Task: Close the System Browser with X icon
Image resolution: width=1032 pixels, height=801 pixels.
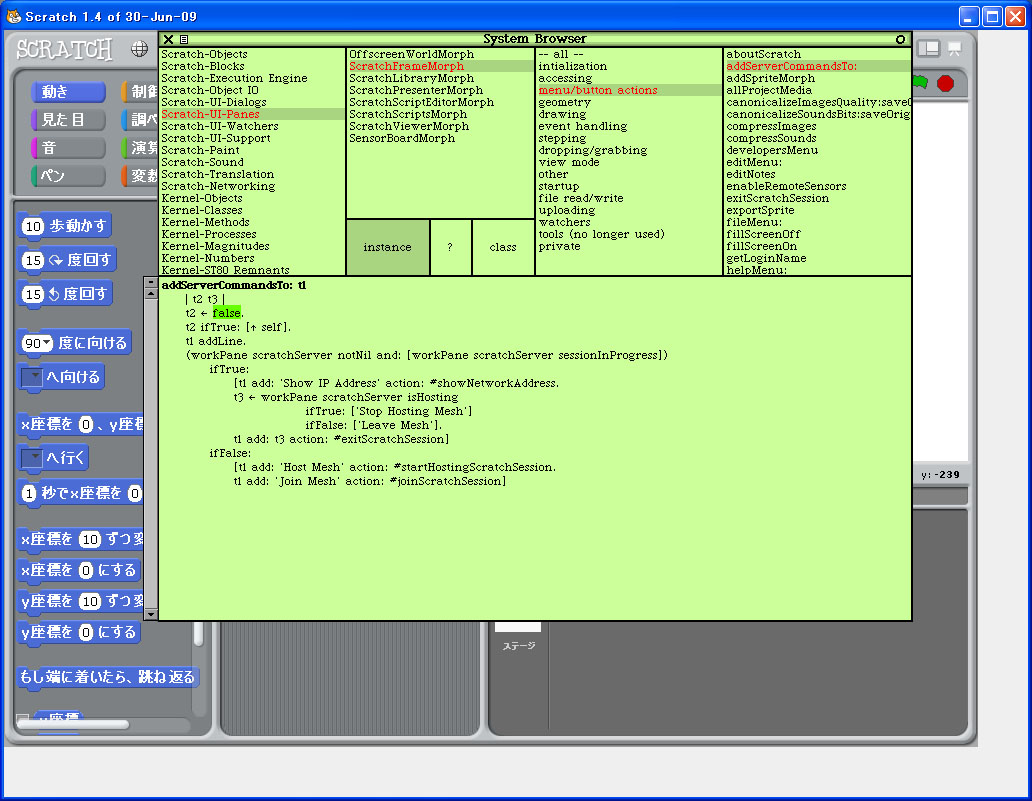Action: pos(168,39)
